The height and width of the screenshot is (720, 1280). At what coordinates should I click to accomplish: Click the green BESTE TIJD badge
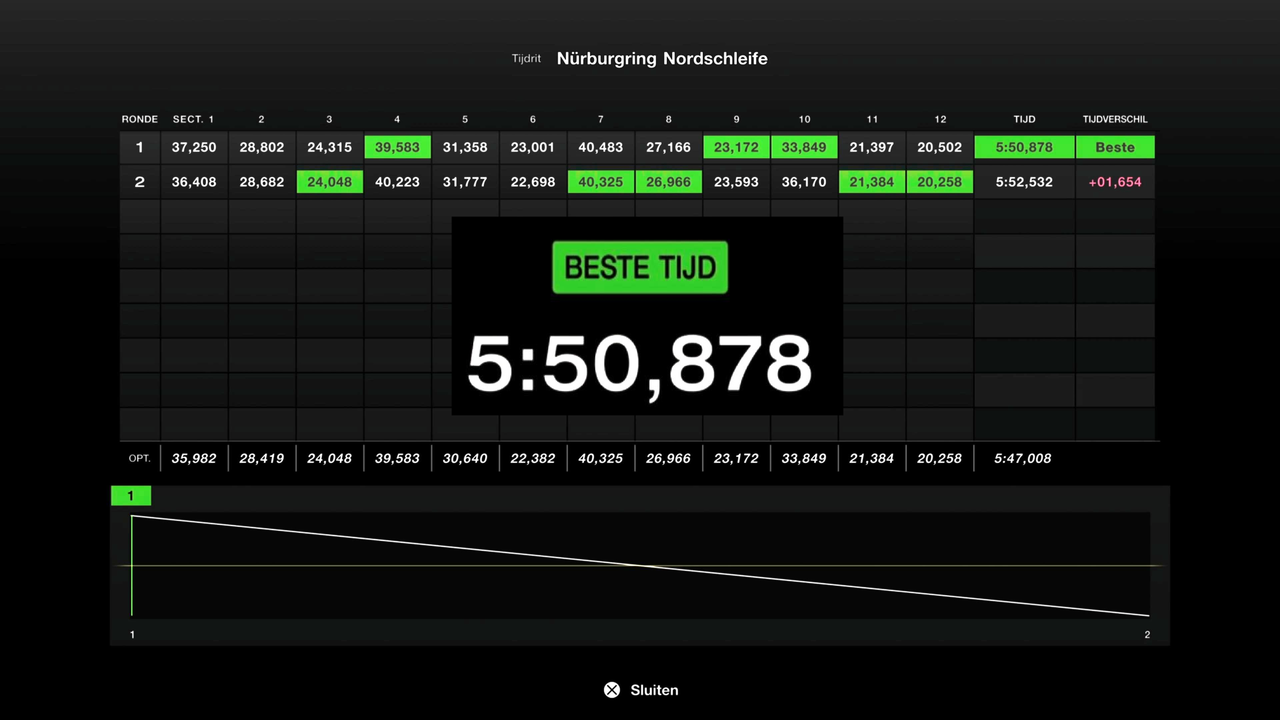point(640,267)
